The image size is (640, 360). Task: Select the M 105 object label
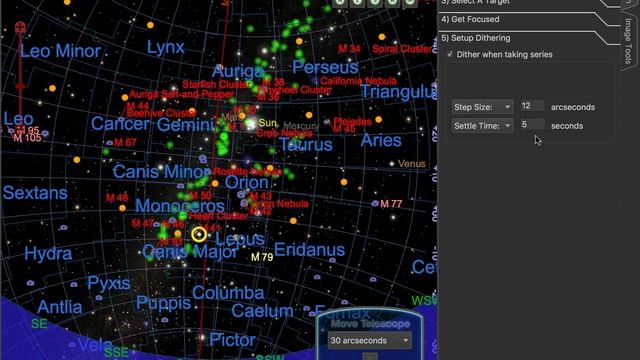(27, 138)
